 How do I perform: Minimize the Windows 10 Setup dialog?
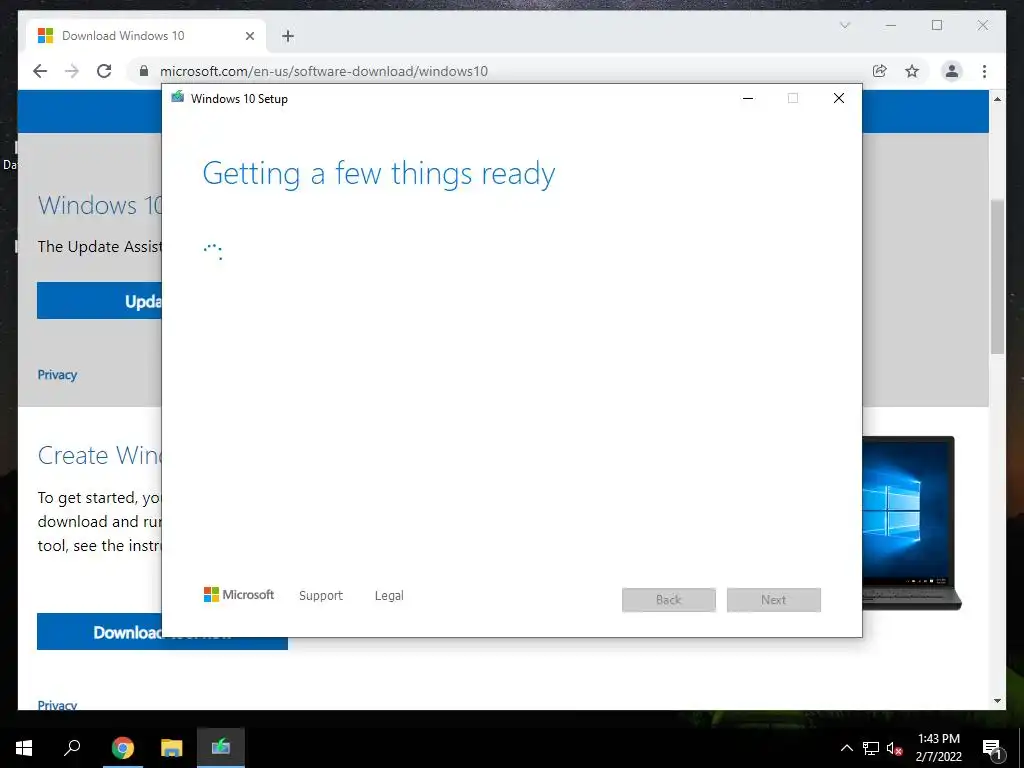coord(748,99)
